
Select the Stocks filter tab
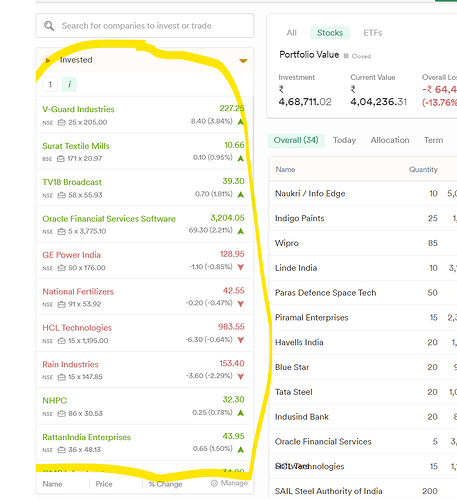pyautogui.click(x=330, y=33)
